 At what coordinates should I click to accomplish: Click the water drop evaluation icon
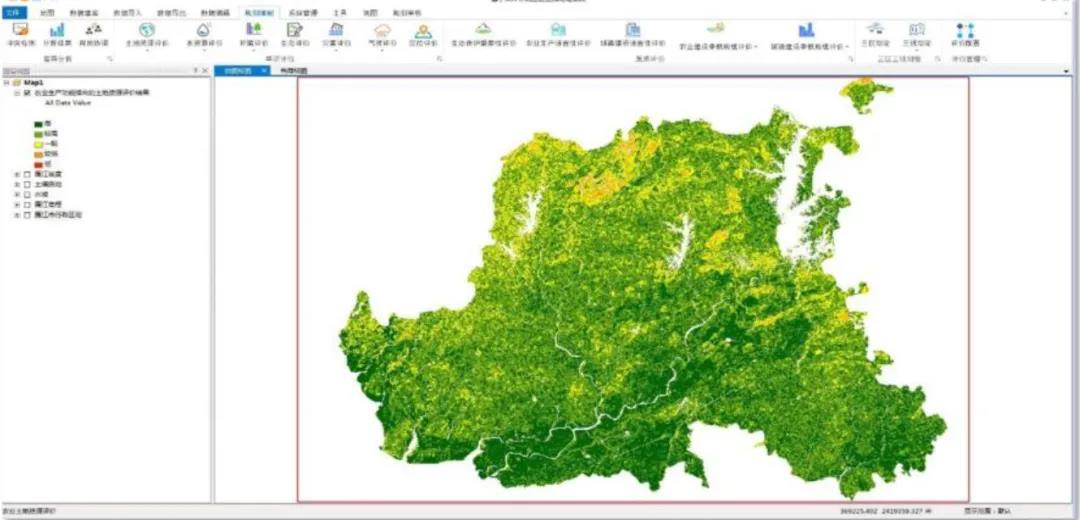pos(204,30)
